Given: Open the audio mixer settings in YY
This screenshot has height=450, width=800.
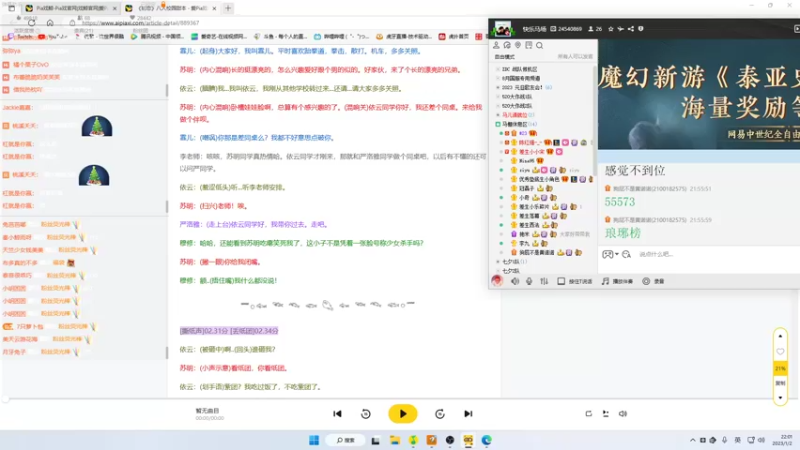Looking at the screenshot, I should 544,281.
